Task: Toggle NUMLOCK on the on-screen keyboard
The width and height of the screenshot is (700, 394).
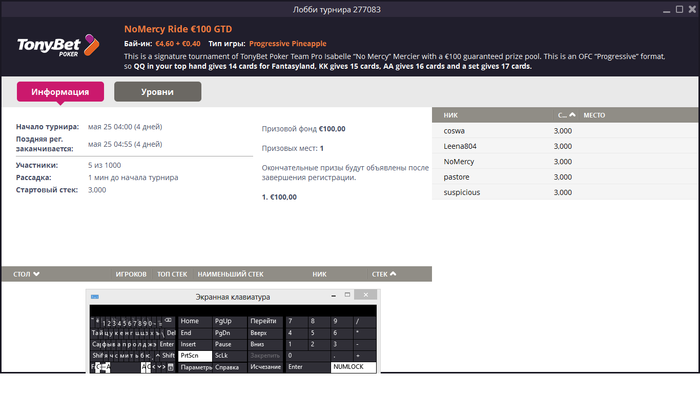Action: point(354,367)
